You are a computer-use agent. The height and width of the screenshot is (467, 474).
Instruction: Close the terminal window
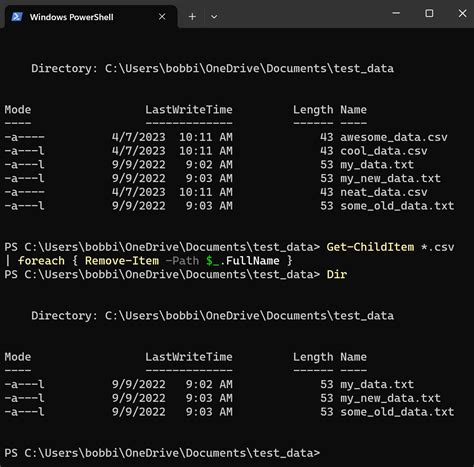(x=462, y=13)
